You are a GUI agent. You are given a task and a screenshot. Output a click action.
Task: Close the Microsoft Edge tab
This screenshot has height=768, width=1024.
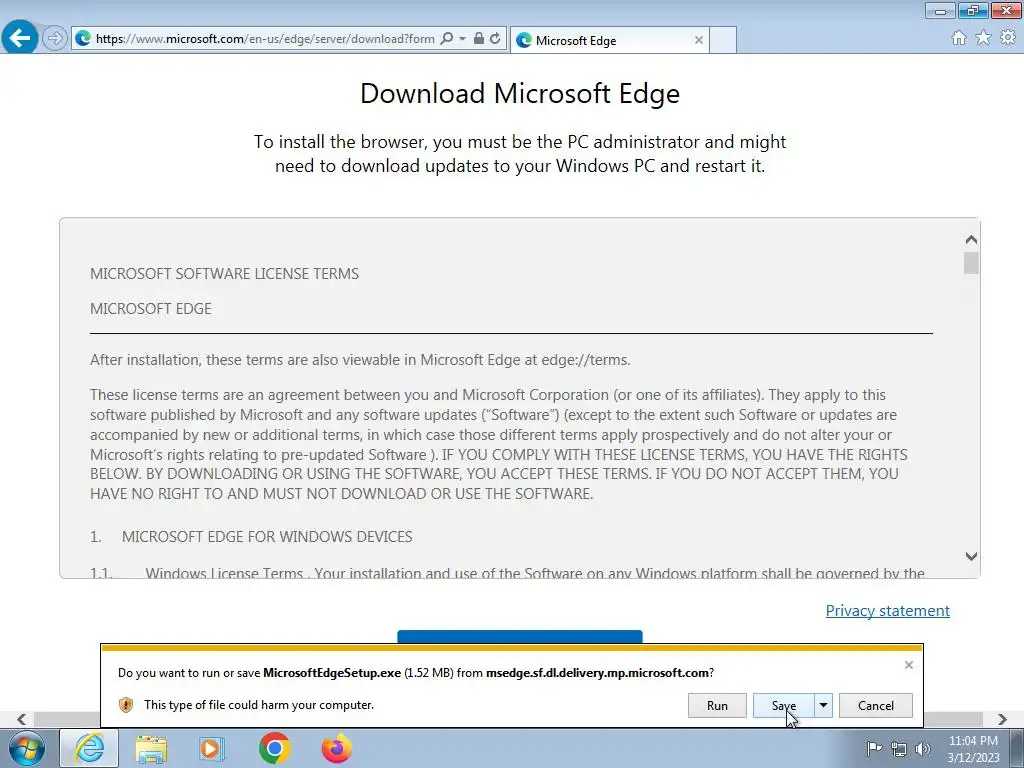pyautogui.click(x=699, y=40)
